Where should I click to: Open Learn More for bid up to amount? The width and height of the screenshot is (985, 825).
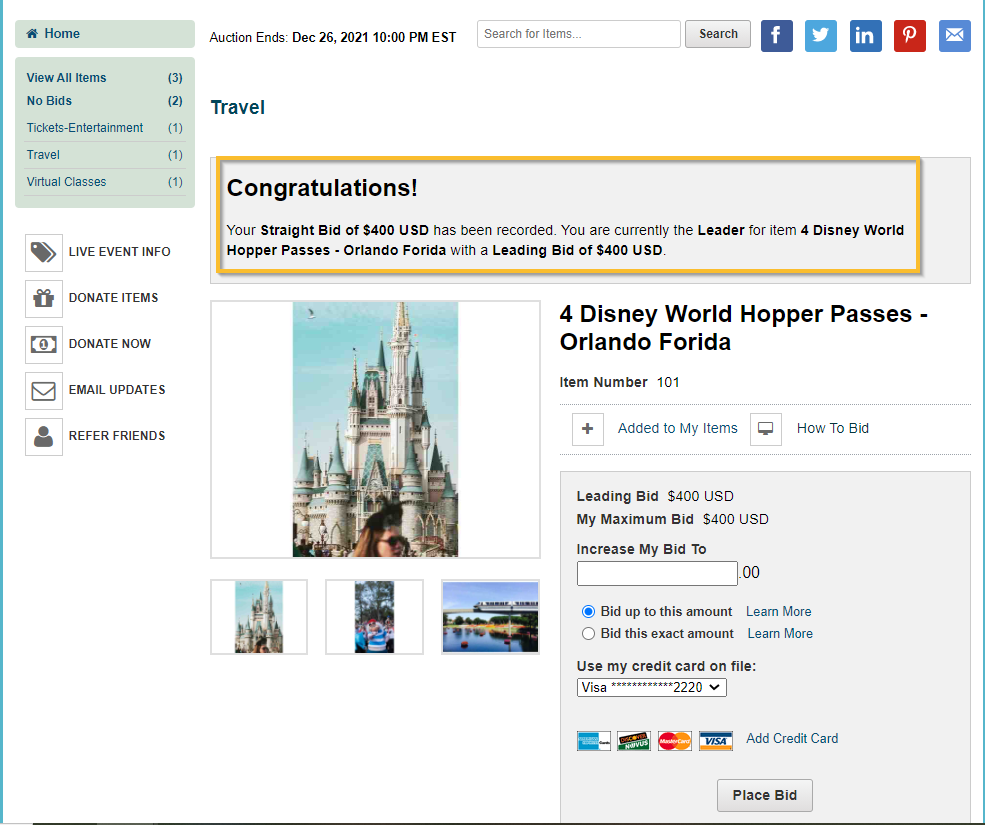click(x=778, y=611)
